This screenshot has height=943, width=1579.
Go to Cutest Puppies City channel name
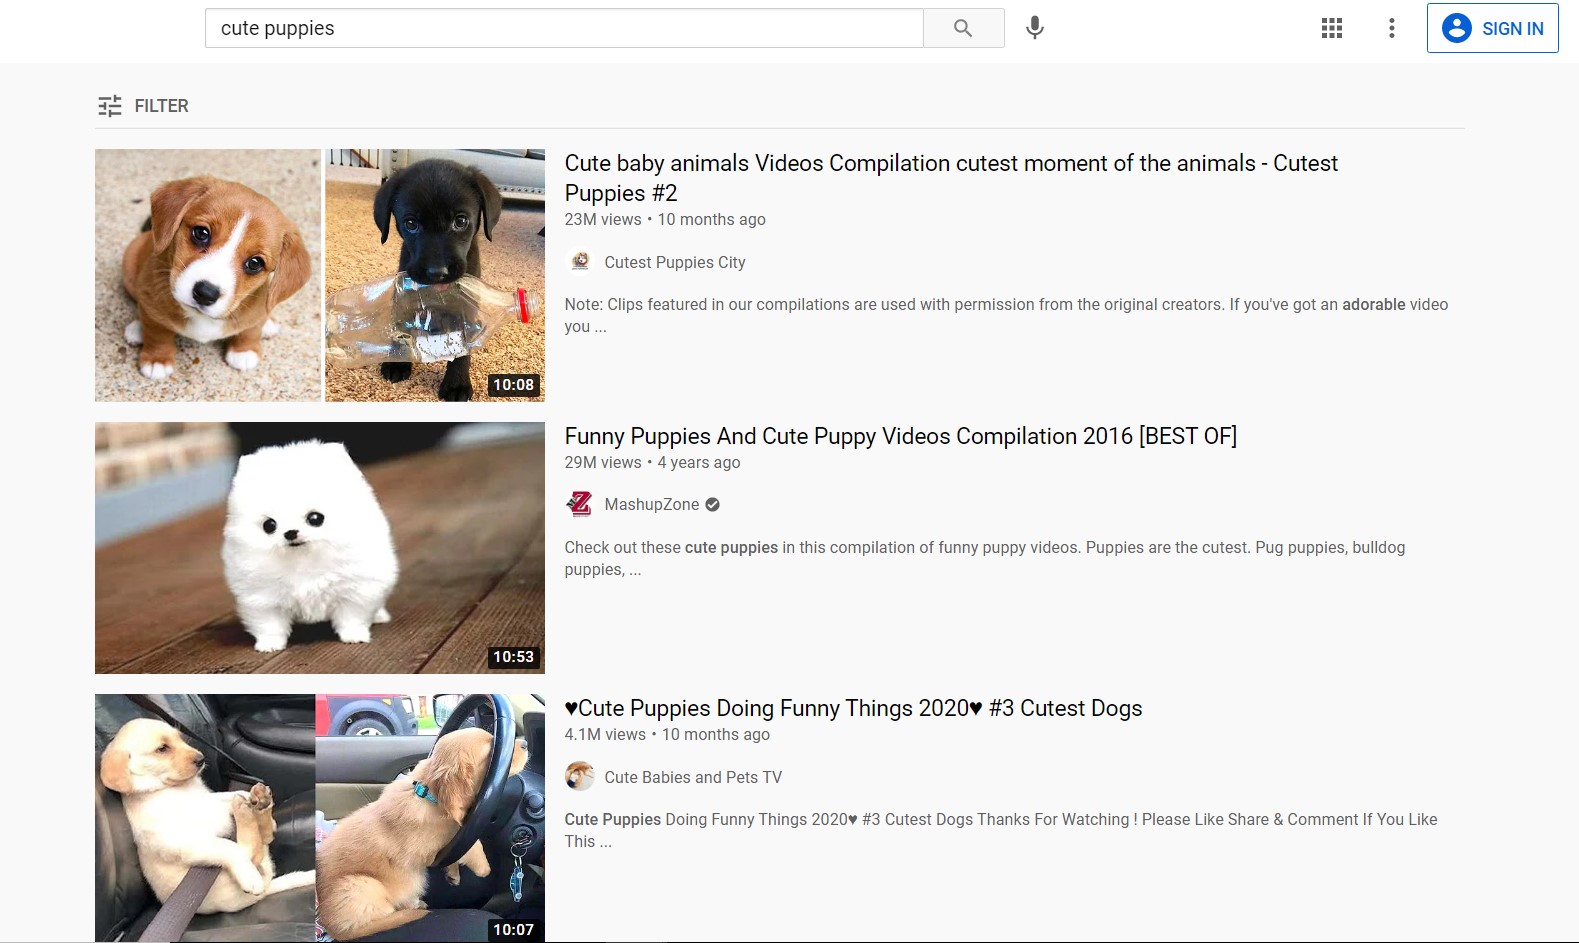[675, 262]
